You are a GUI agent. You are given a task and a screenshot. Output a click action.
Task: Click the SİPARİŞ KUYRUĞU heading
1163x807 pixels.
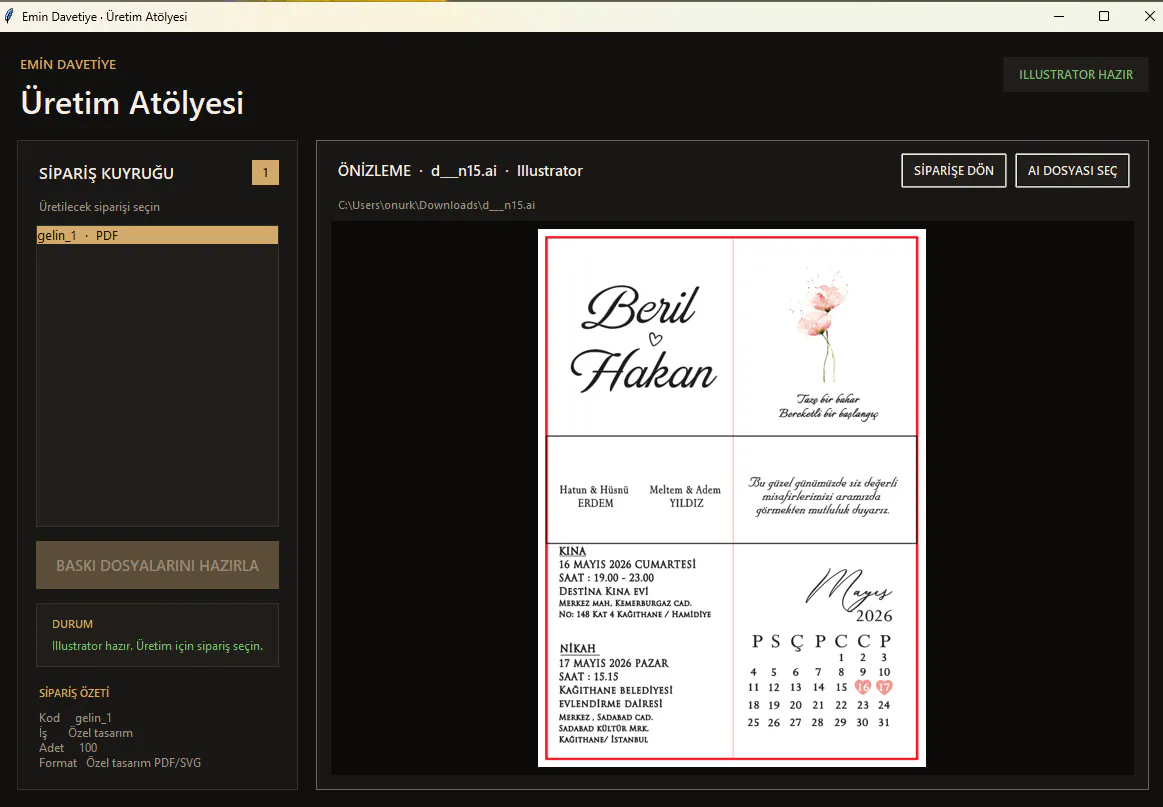[x=106, y=173]
